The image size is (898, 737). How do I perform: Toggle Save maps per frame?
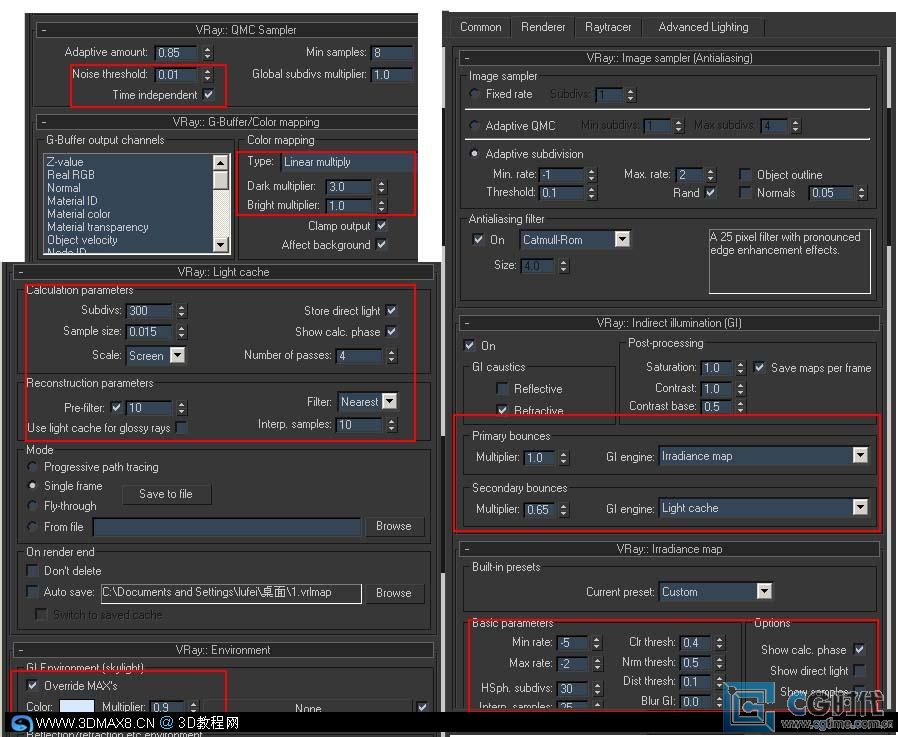click(759, 368)
